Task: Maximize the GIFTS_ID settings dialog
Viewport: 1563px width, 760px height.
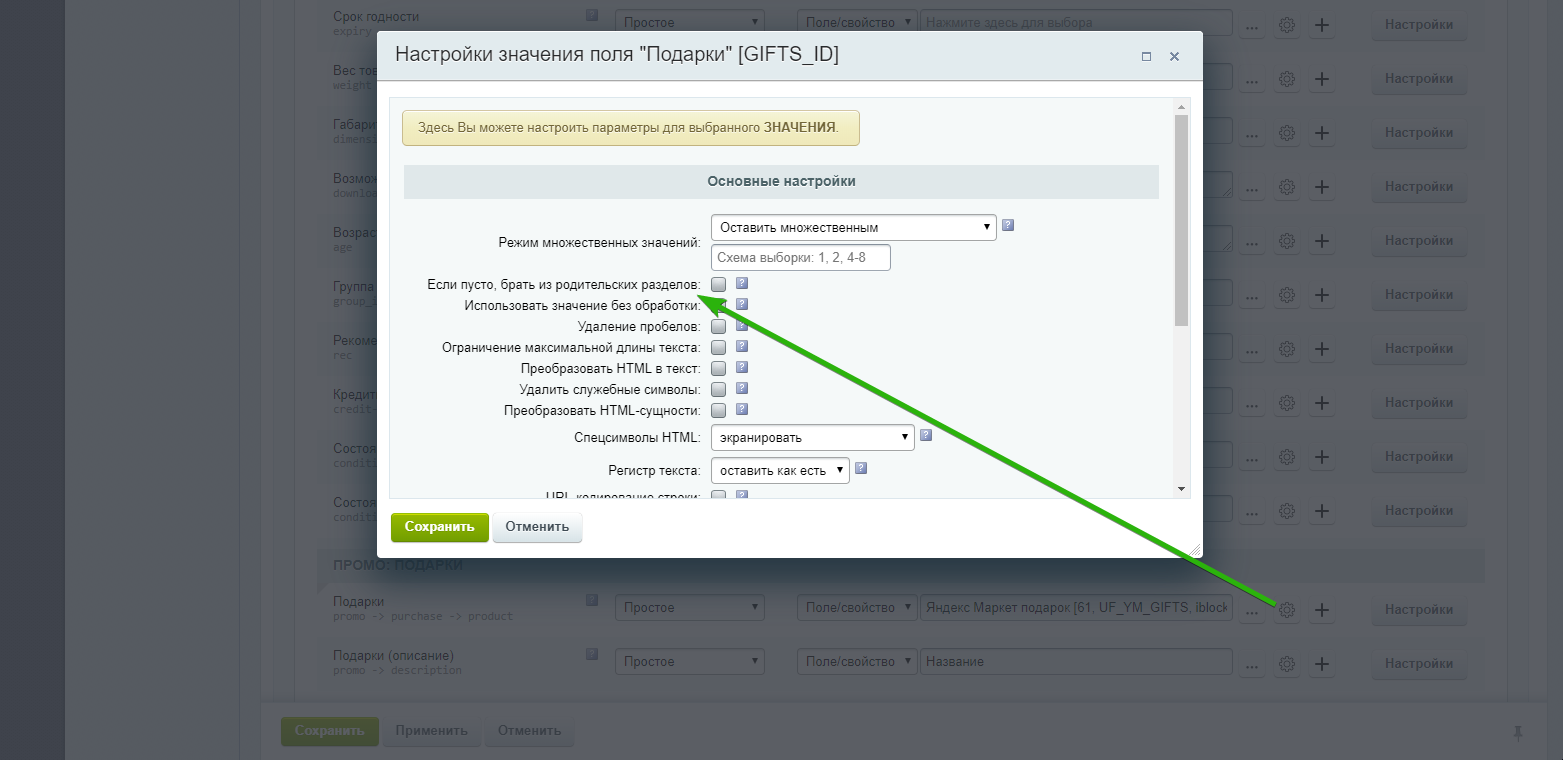Action: [x=1147, y=57]
